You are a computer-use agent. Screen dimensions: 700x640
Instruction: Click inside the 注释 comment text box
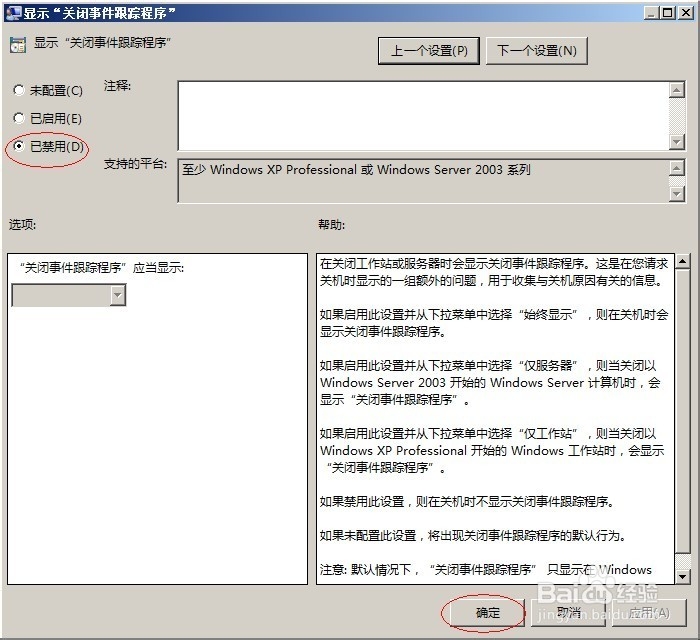click(x=423, y=116)
